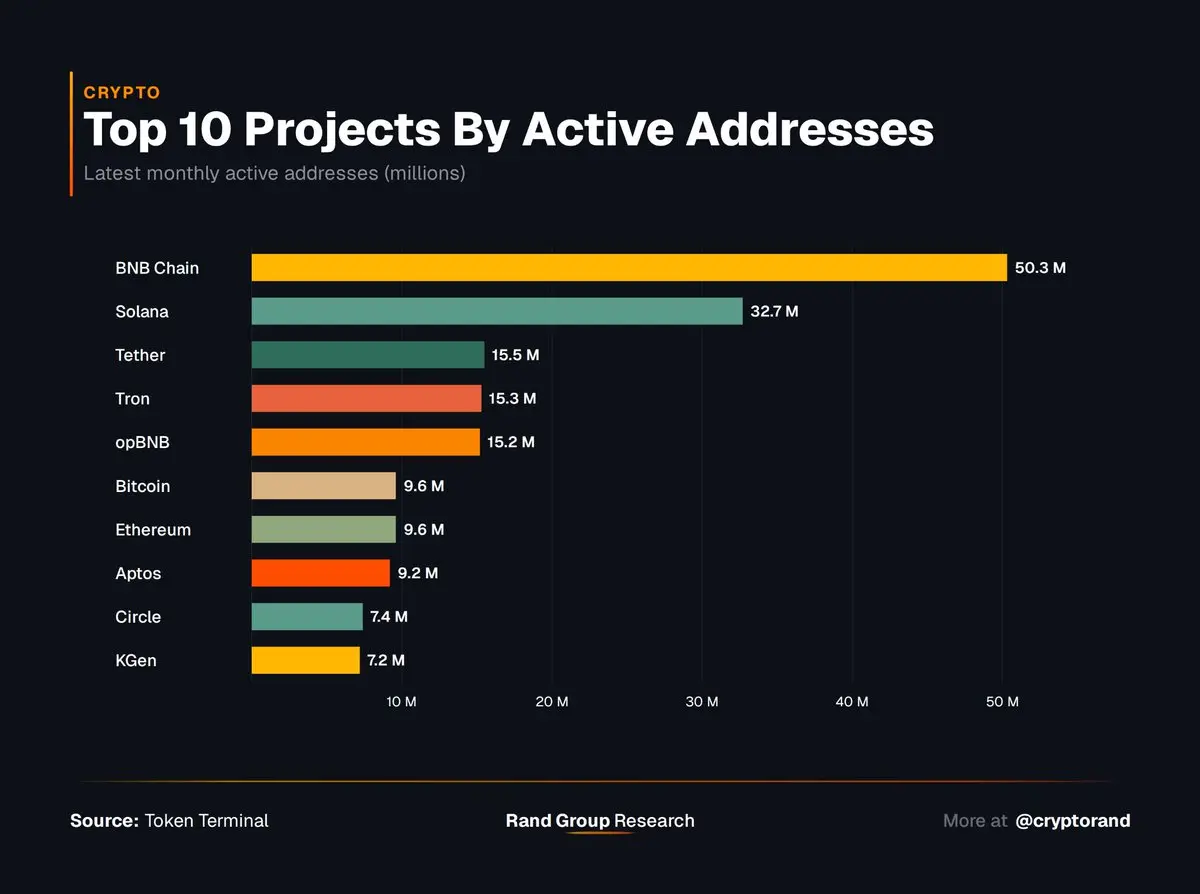Viewport: 1200px width, 894px height.
Task: Select the Circle row label
Action: coord(138,617)
